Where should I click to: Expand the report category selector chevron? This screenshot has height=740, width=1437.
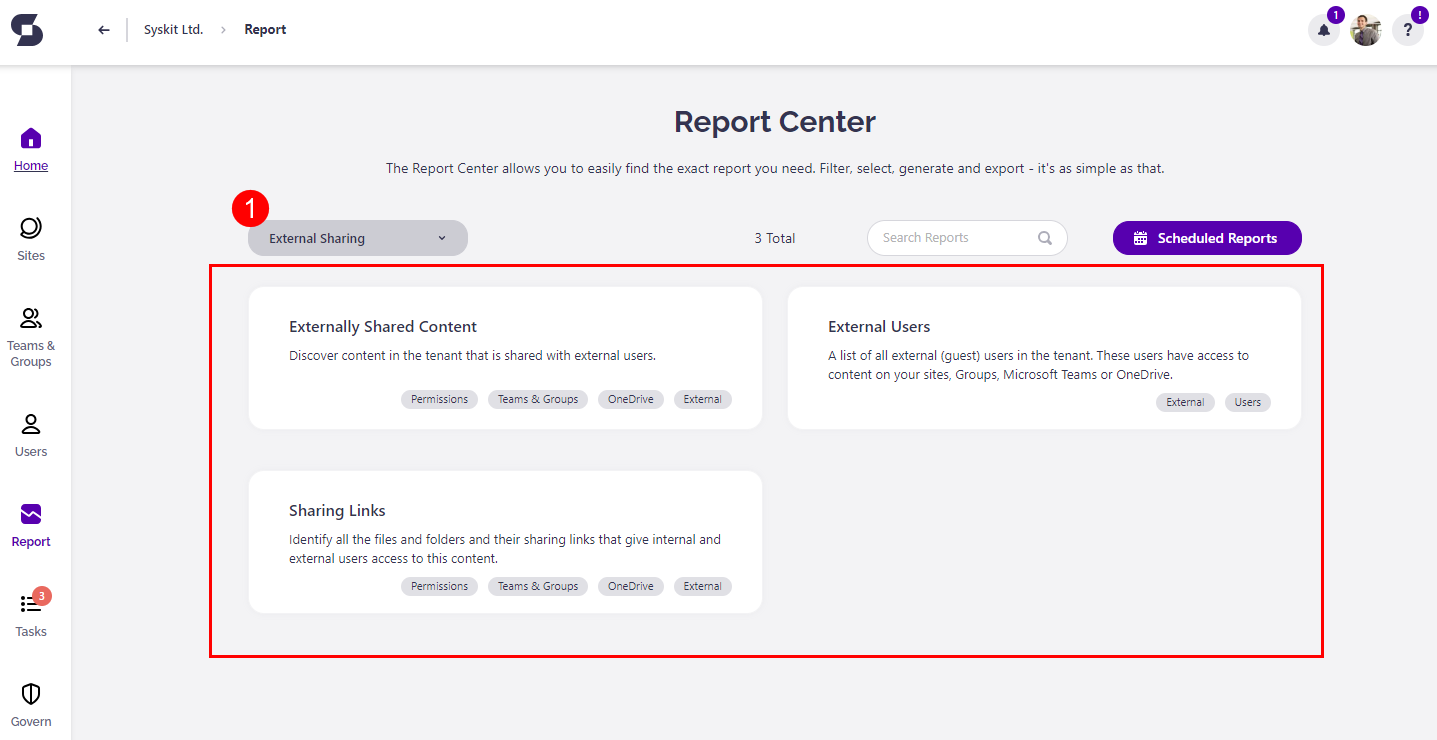click(441, 237)
